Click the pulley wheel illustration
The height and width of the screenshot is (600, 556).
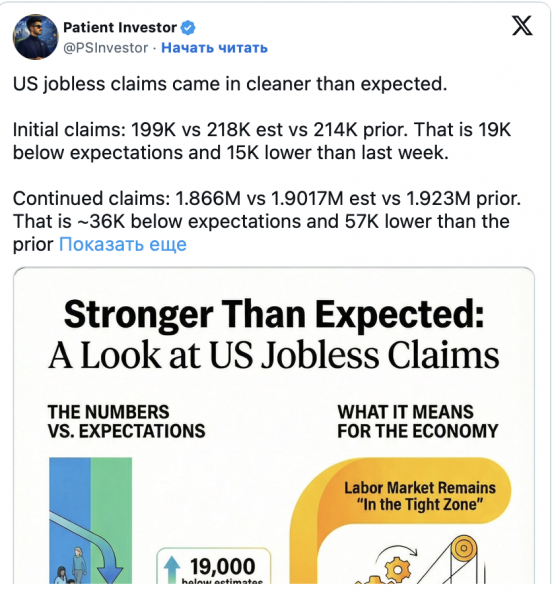pos(464,549)
